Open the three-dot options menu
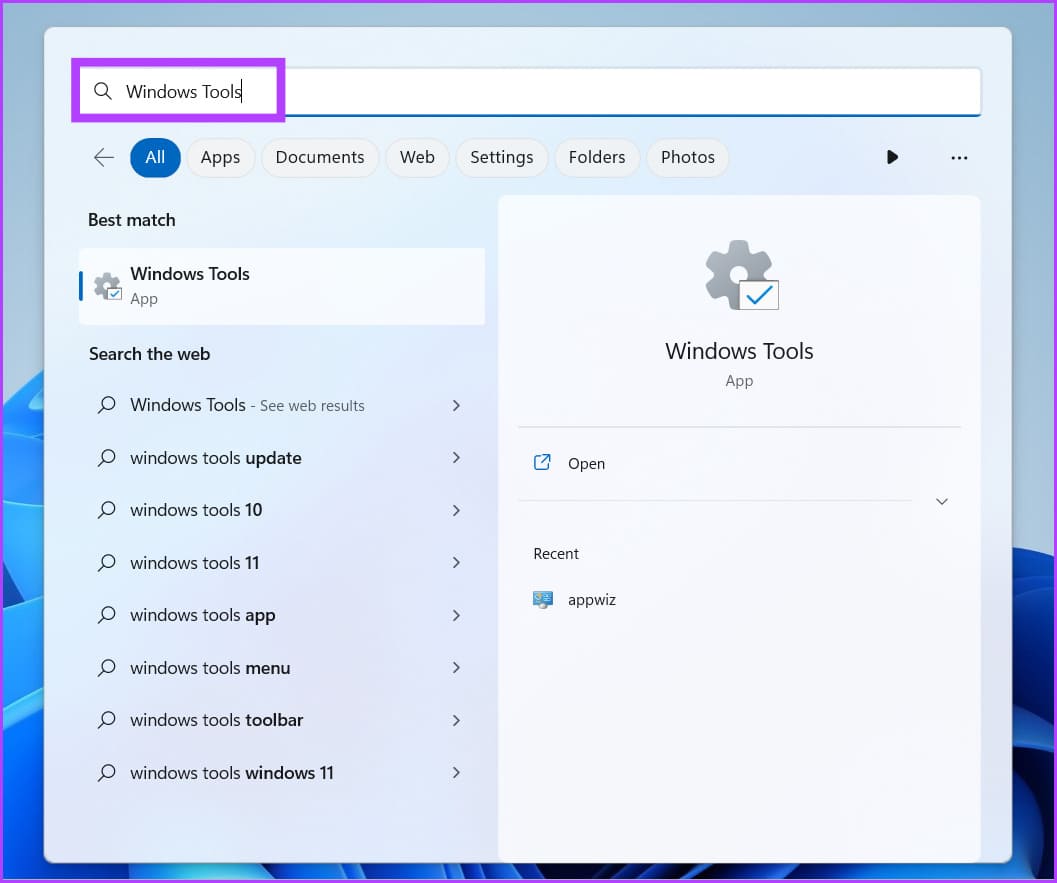1057x883 pixels. click(959, 158)
